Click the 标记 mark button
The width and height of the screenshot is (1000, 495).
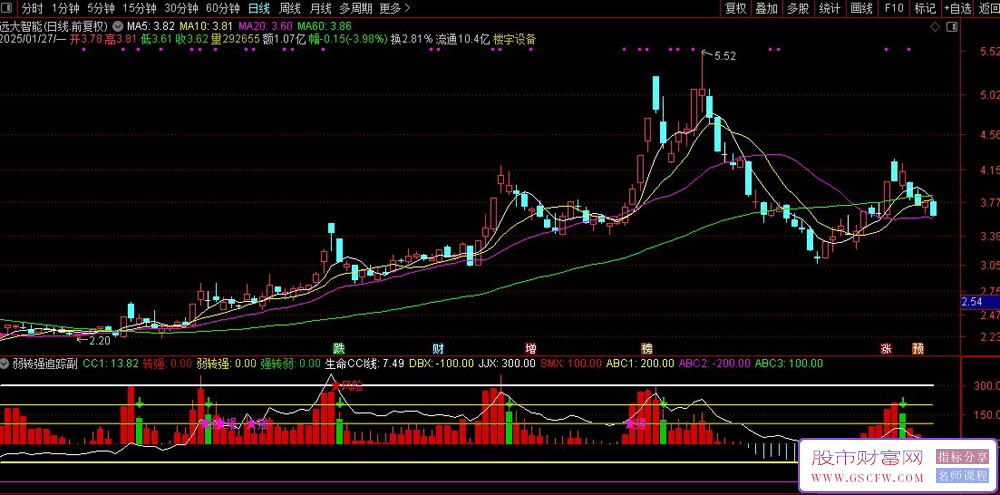coord(925,8)
